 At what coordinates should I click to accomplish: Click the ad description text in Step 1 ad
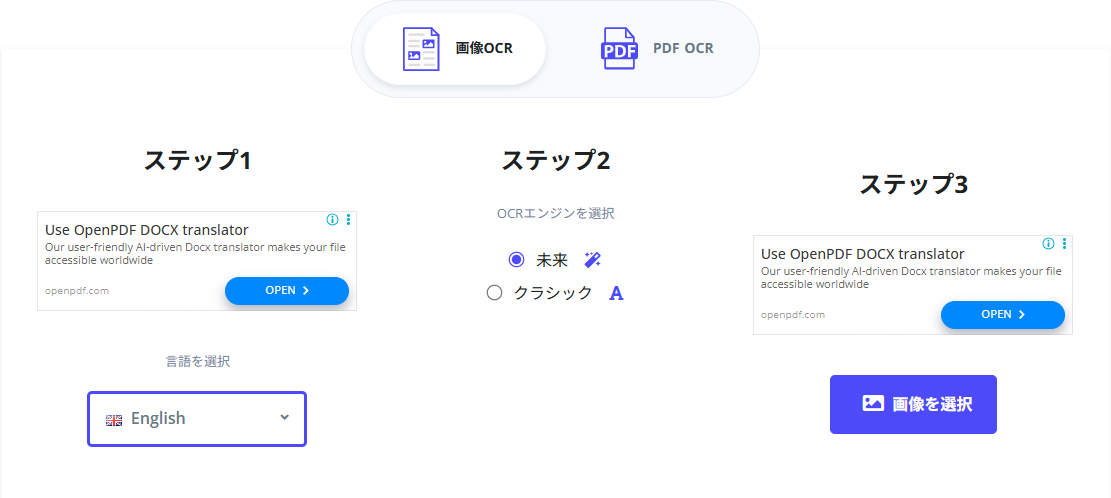click(196, 254)
